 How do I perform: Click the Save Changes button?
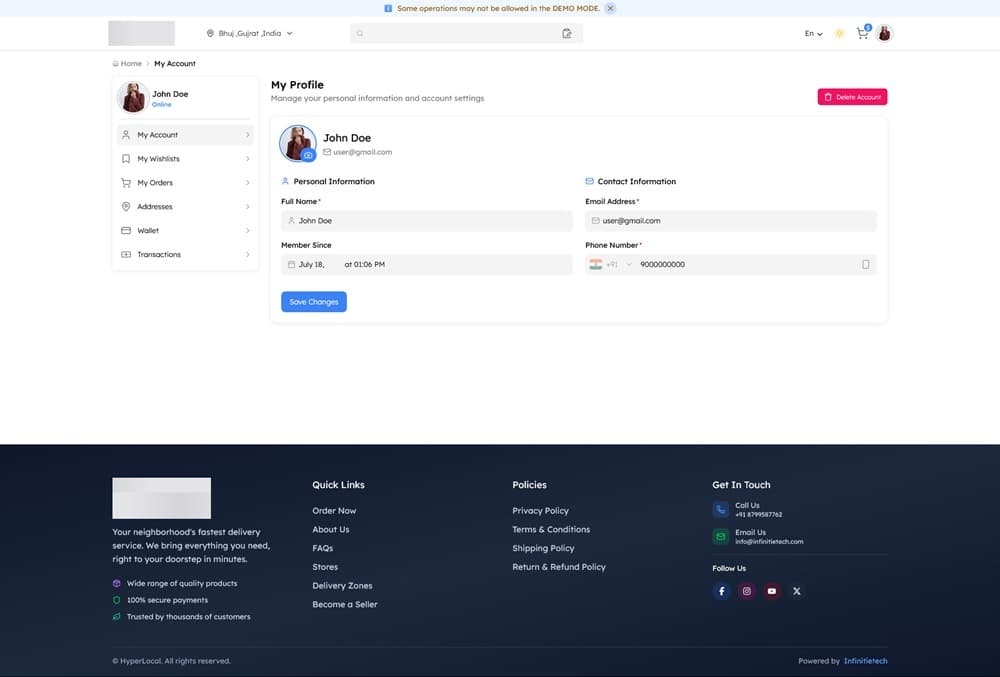[313, 302]
